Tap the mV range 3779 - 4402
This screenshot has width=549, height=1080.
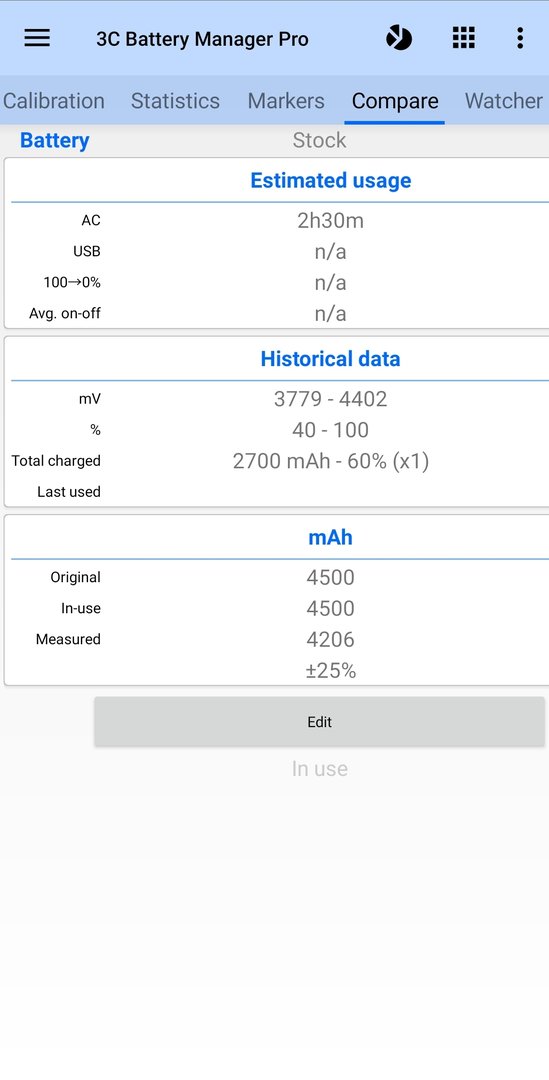pyautogui.click(x=331, y=399)
